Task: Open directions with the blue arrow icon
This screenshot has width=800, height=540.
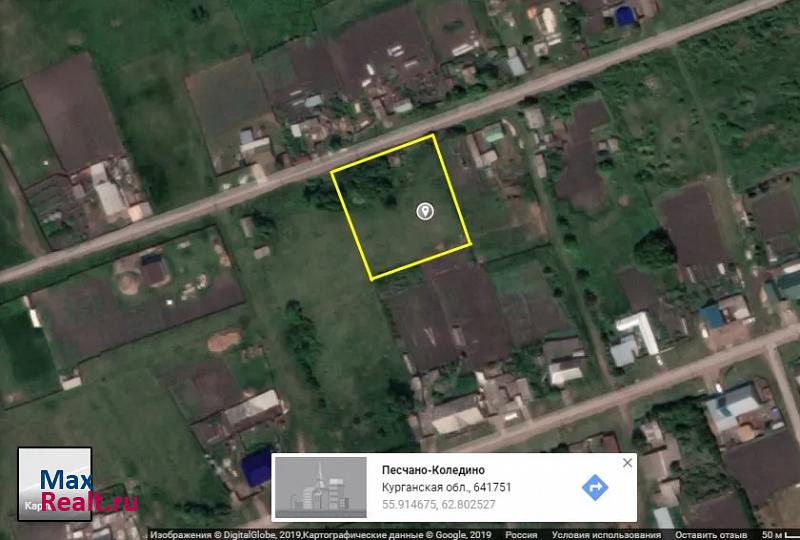Action: [595, 487]
